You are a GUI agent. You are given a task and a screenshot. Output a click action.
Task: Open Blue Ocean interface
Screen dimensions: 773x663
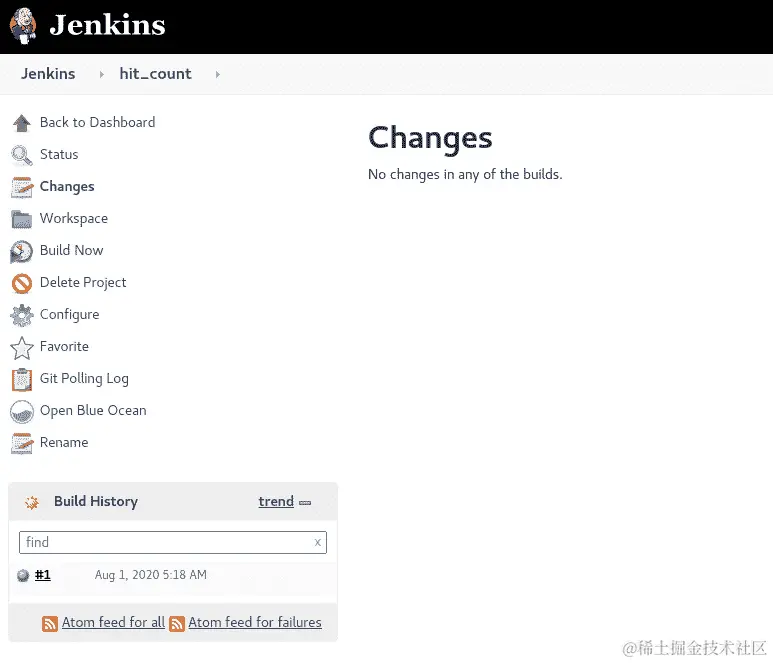coord(93,411)
